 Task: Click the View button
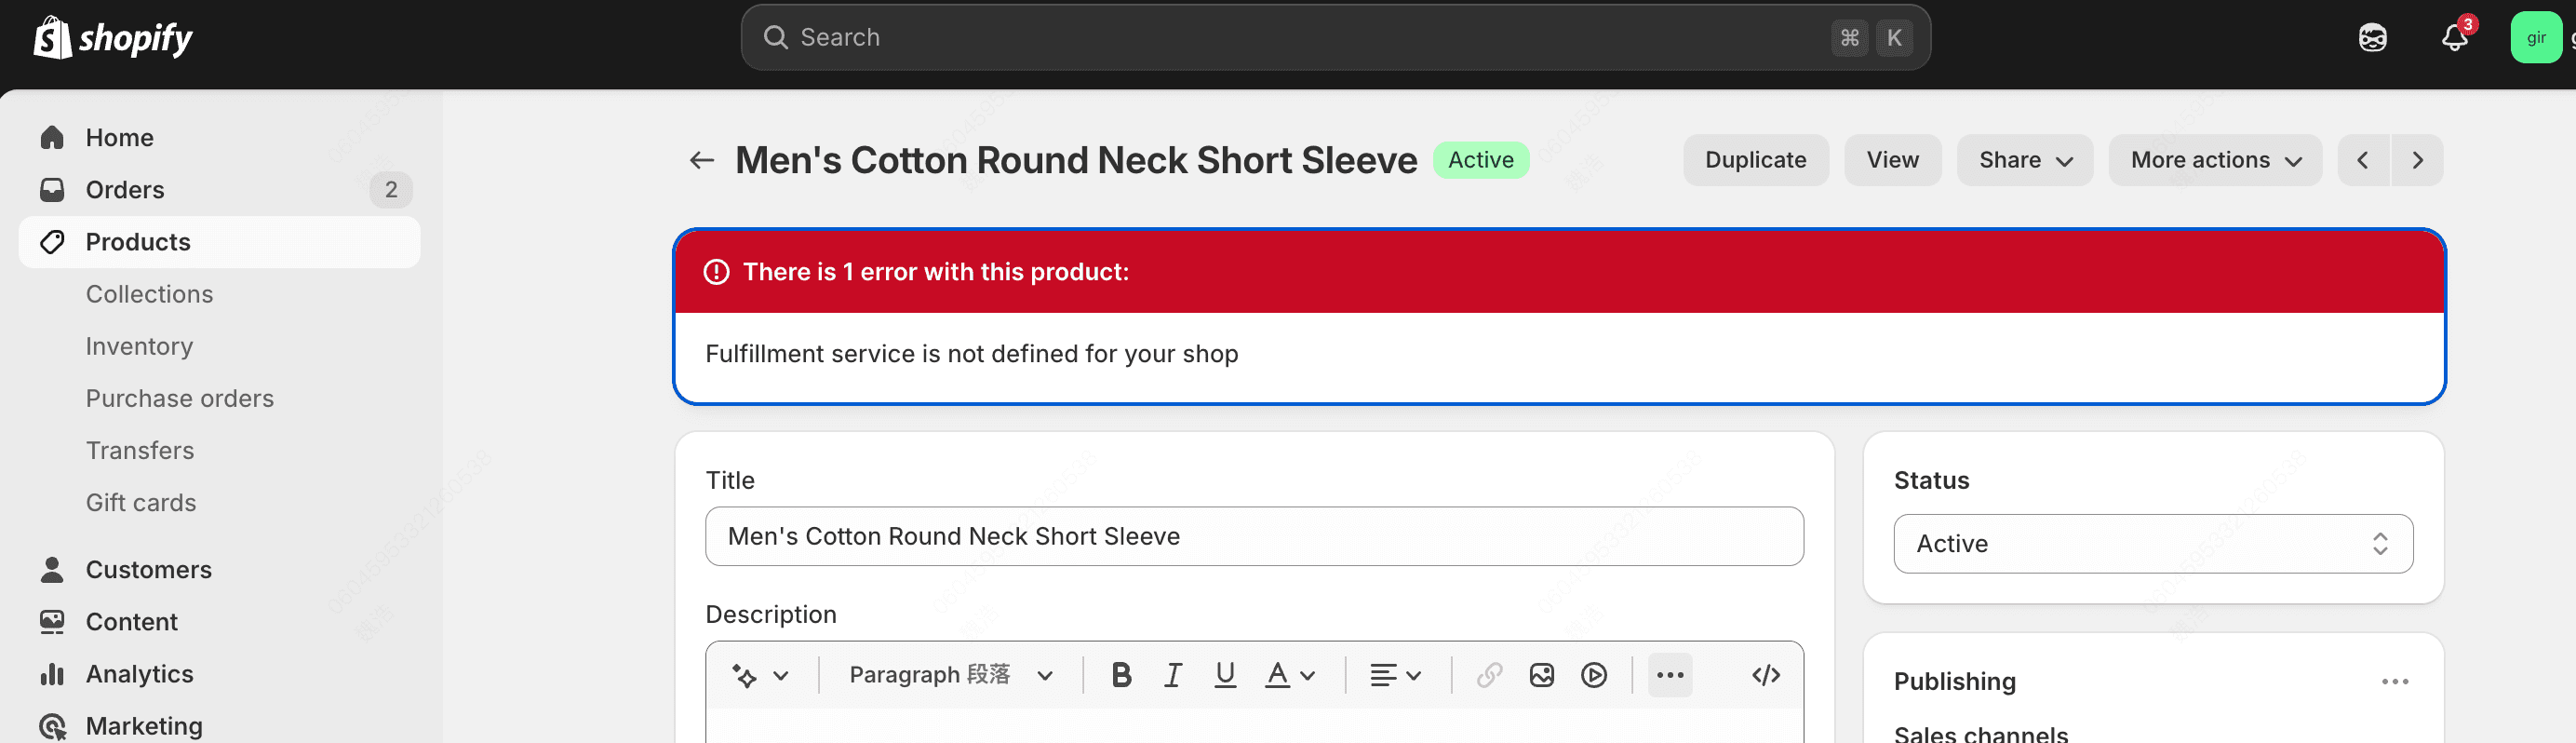click(x=1892, y=160)
